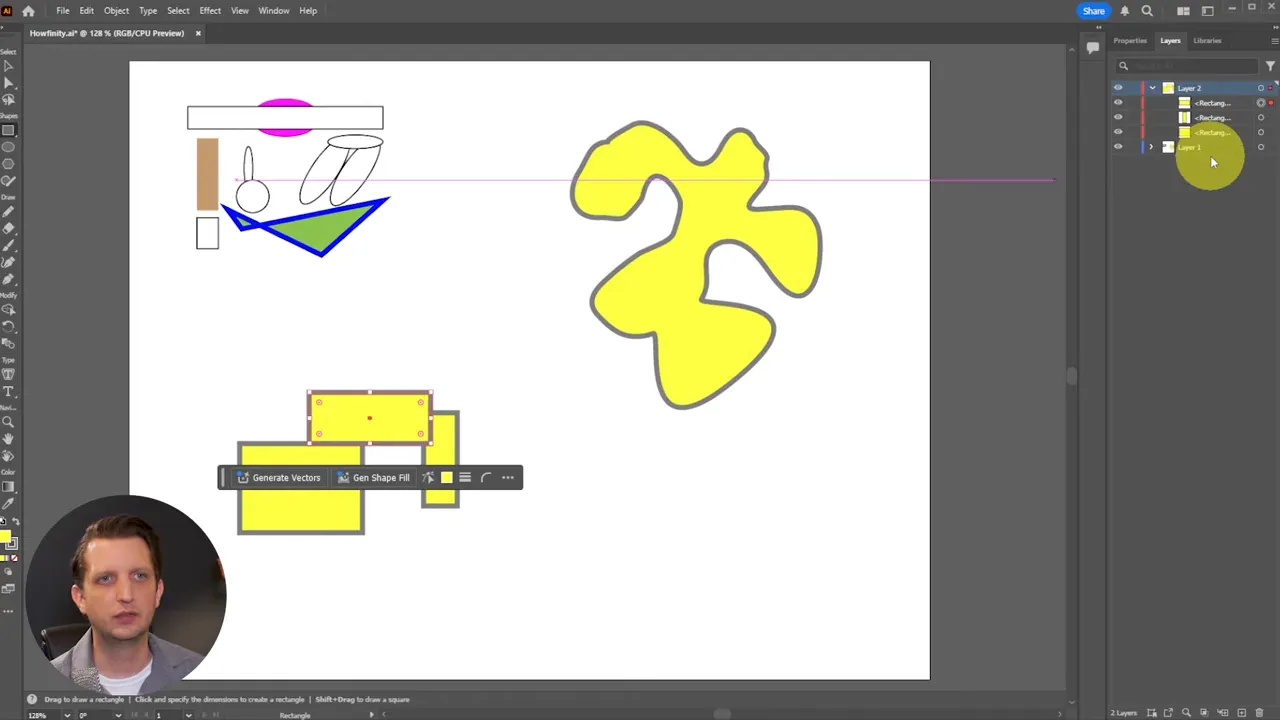Image resolution: width=1280 pixels, height=720 pixels.
Task: Select the Rectangle shape tool
Action: coord(10,129)
